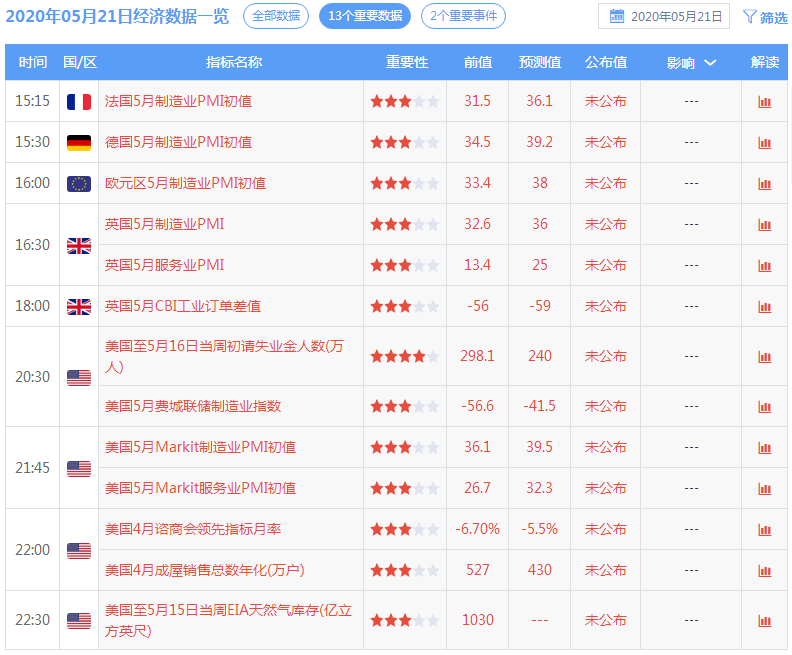The width and height of the screenshot is (792, 655).
Task: Click chart icon for 英国5月服务业PMI row
Action: [765, 266]
